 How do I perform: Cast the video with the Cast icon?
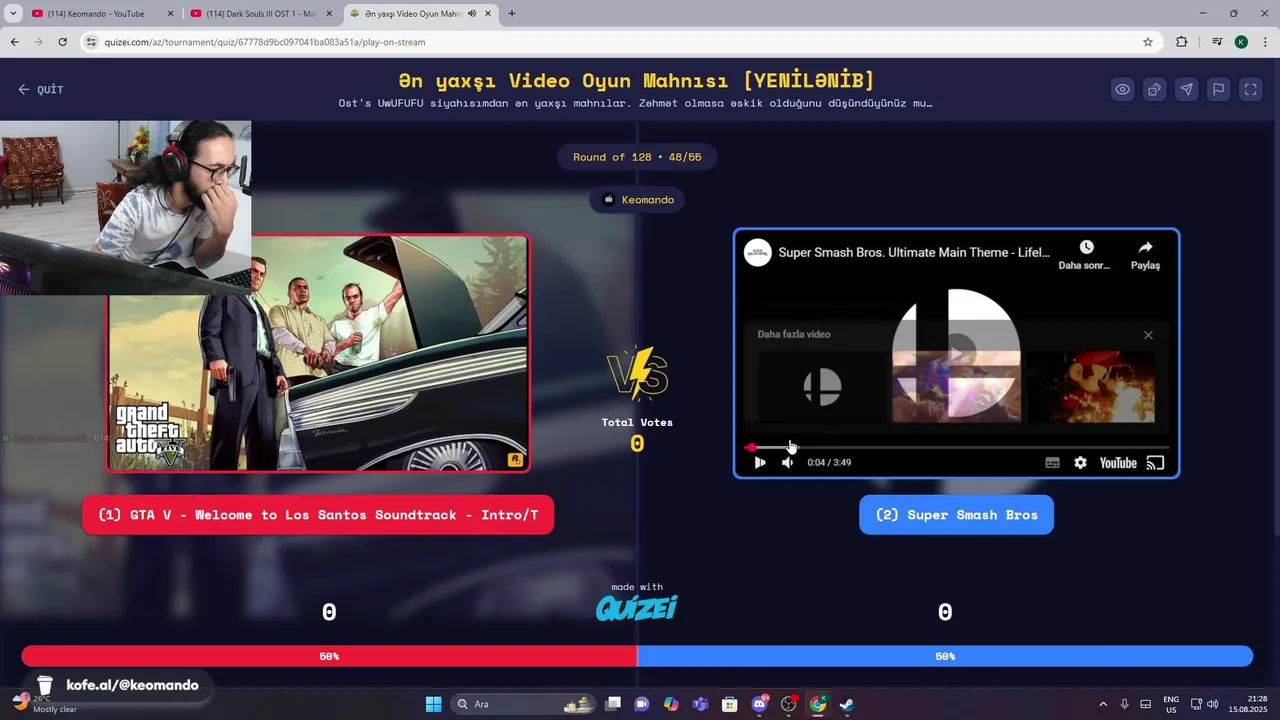pyautogui.click(x=1155, y=462)
